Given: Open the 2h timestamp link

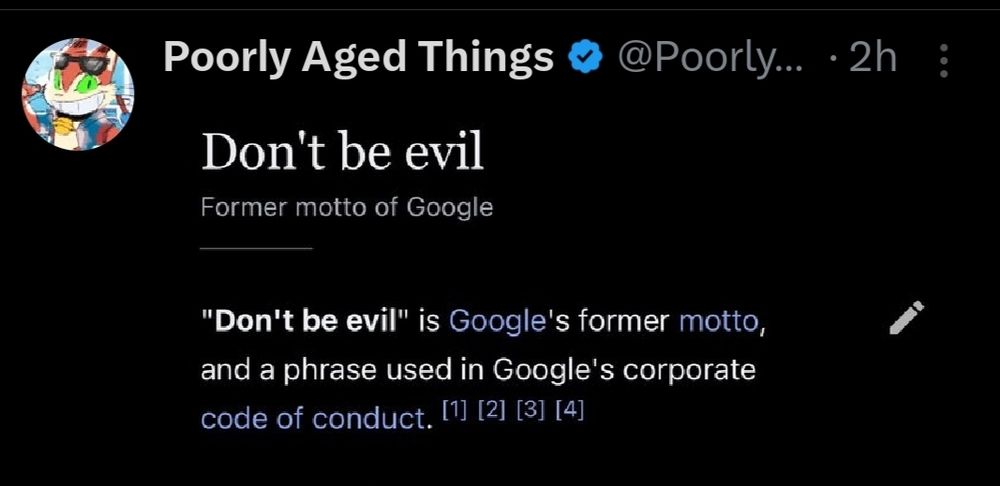Looking at the screenshot, I should pos(873,57).
